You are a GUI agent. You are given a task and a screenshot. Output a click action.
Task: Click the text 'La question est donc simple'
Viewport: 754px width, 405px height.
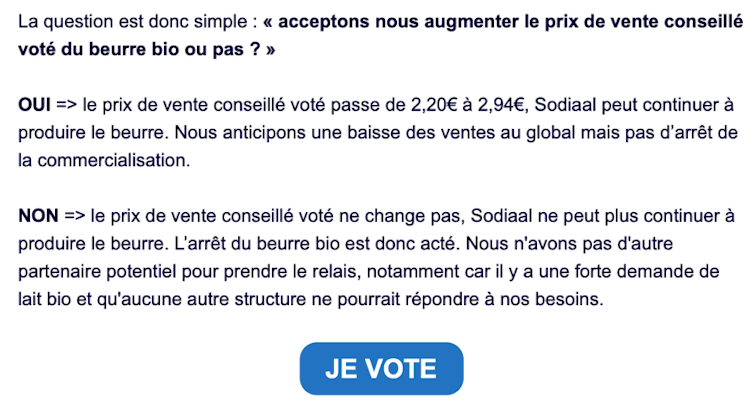[133, 22]
